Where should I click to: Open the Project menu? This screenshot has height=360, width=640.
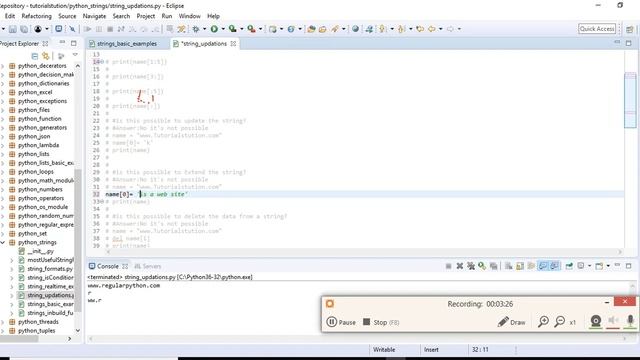pos(146,16)
